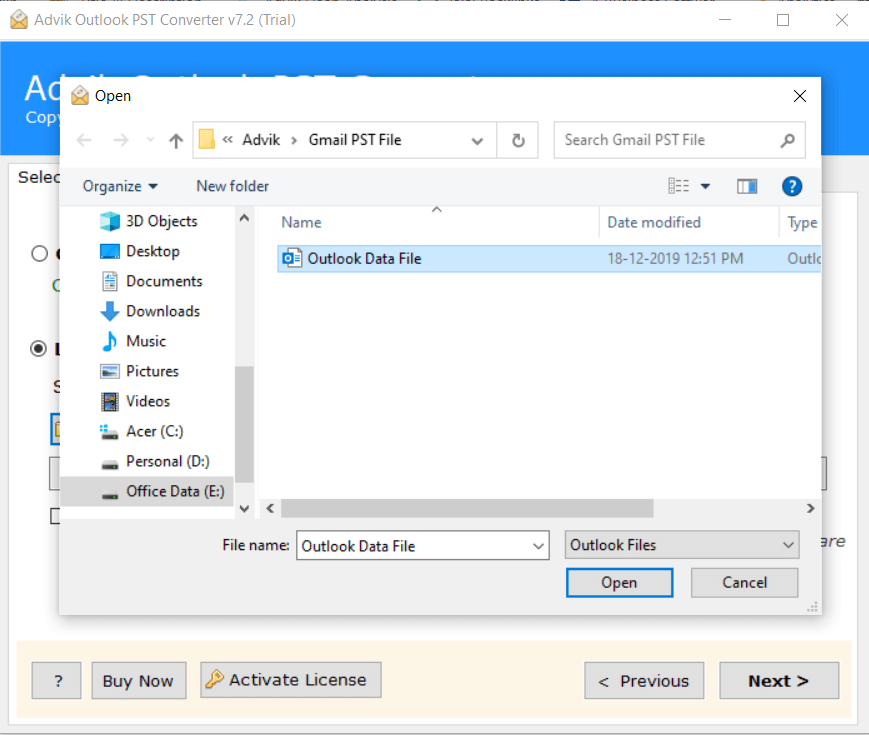
Task: Click the Downloads arrow icon
Action: [110, 311]
